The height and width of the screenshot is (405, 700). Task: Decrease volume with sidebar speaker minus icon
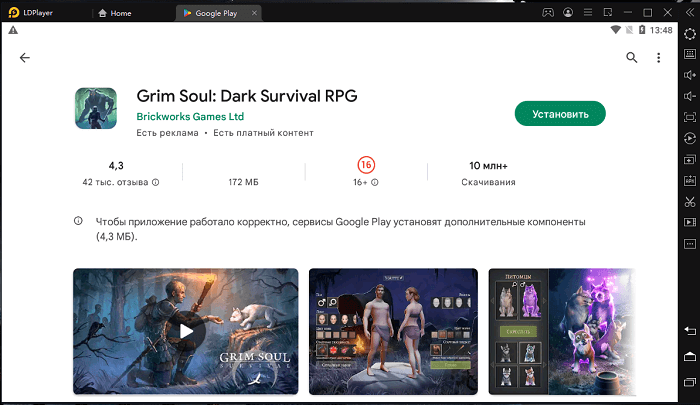click(690, 96)
